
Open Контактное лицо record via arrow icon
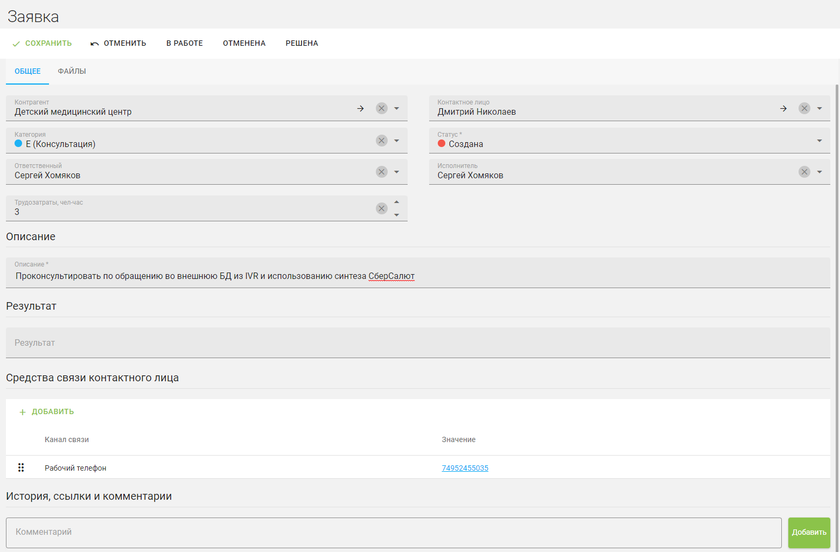pyautogui.click(x=783, y=108)
